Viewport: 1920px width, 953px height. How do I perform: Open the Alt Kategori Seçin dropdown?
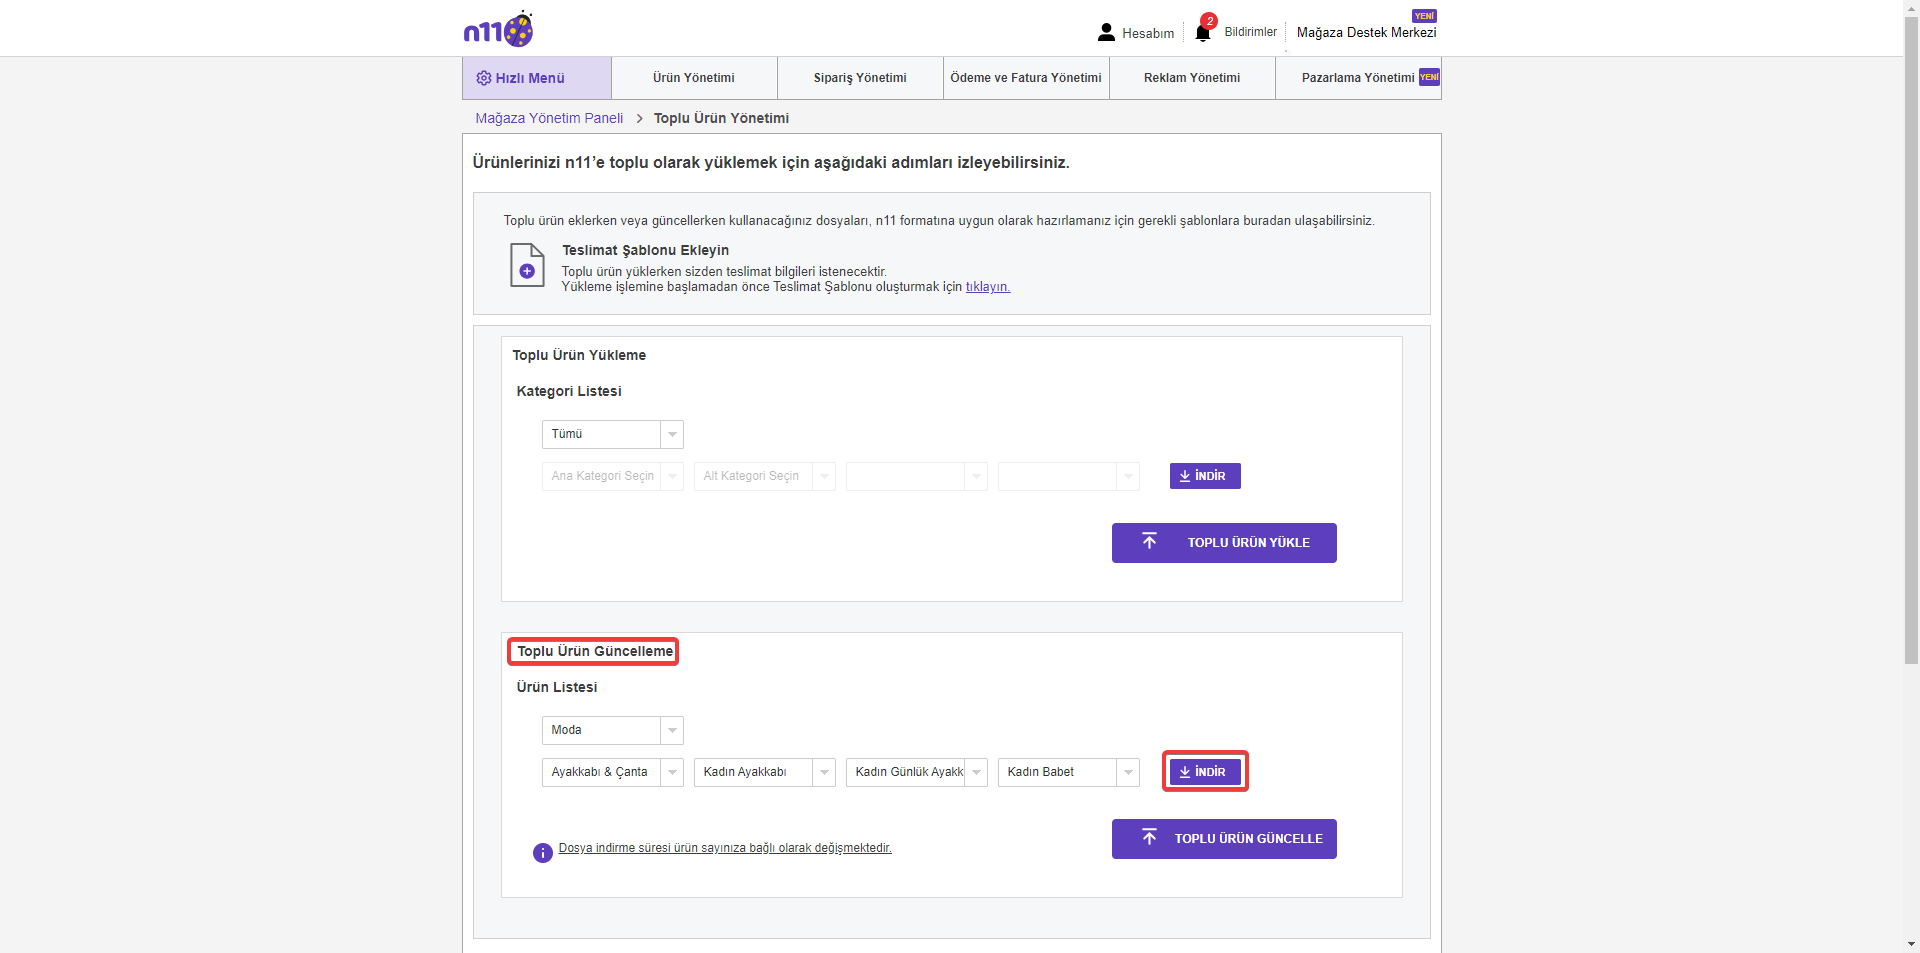click(x=765, y=476)
